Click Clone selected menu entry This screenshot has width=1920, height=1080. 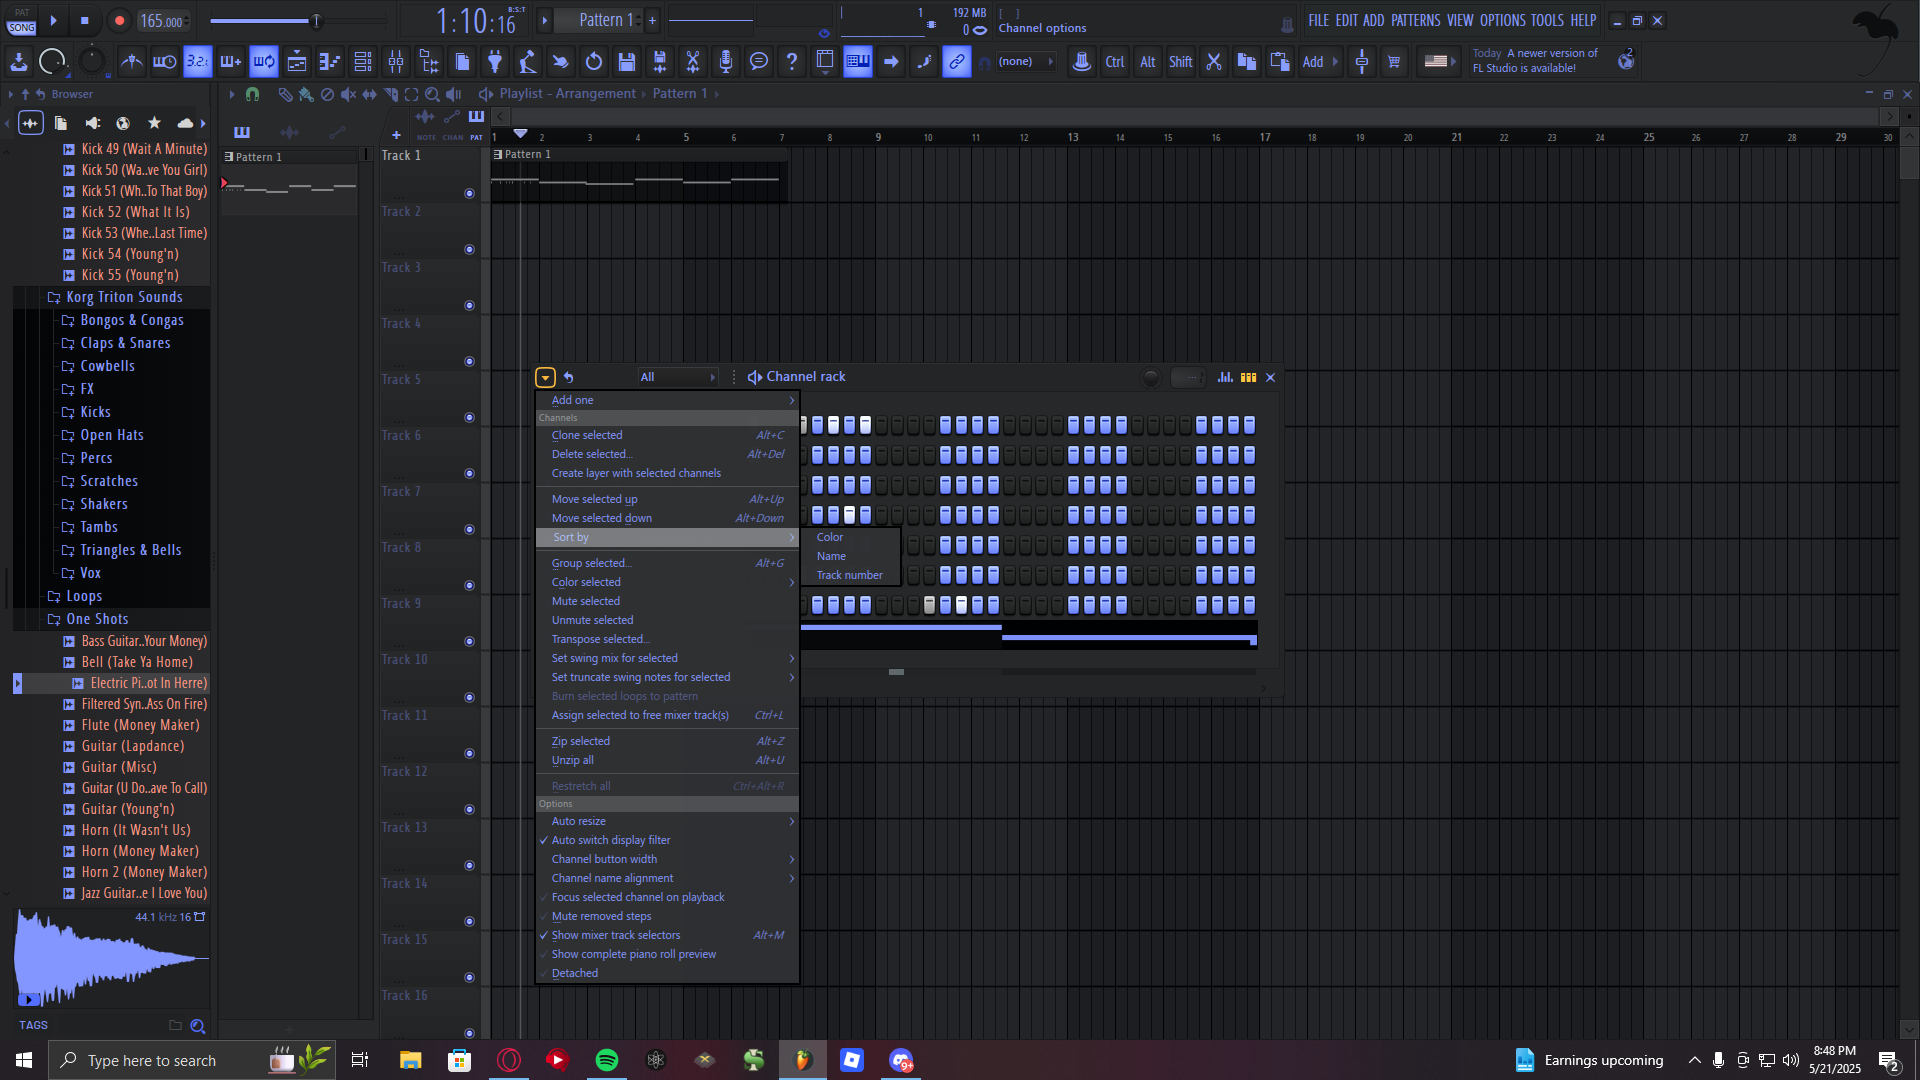(x=587, y=435)
